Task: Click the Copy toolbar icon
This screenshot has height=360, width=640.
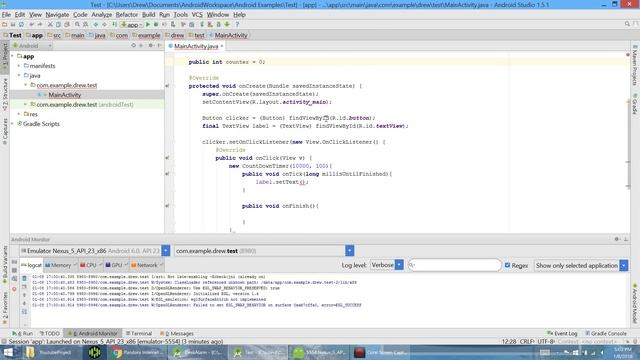Action: [58, 24]
